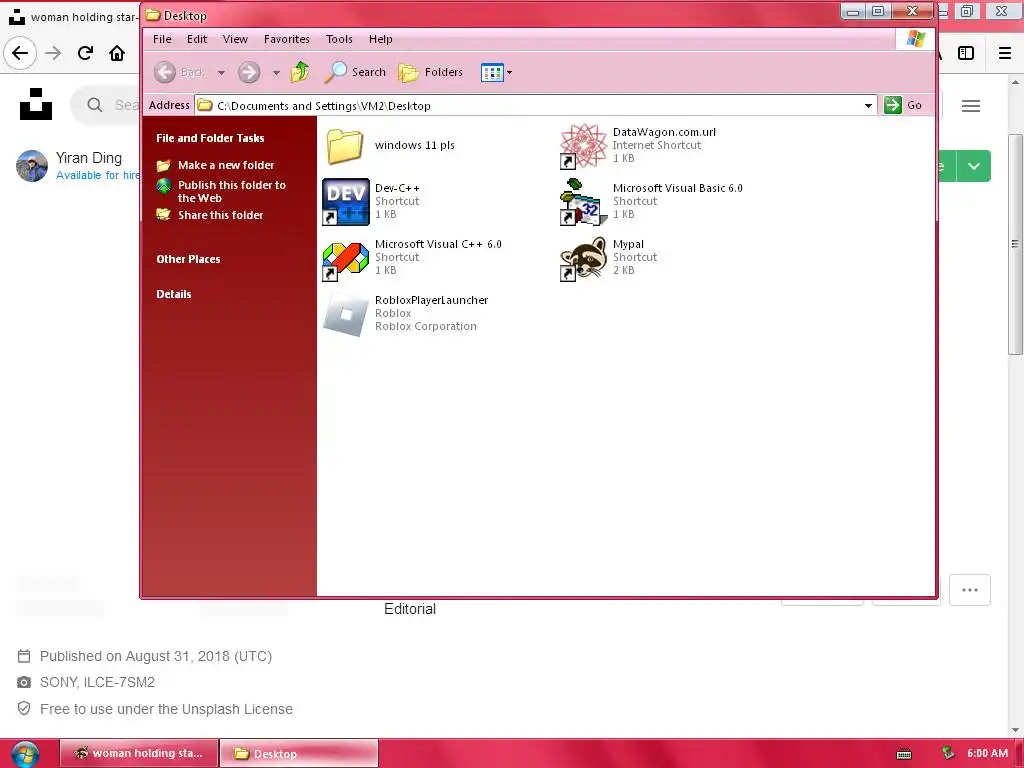The height and width of the screenshot is (768, 1024).
Task: Click the taskbar clock showing 6:00 AM
Action: 987,753
